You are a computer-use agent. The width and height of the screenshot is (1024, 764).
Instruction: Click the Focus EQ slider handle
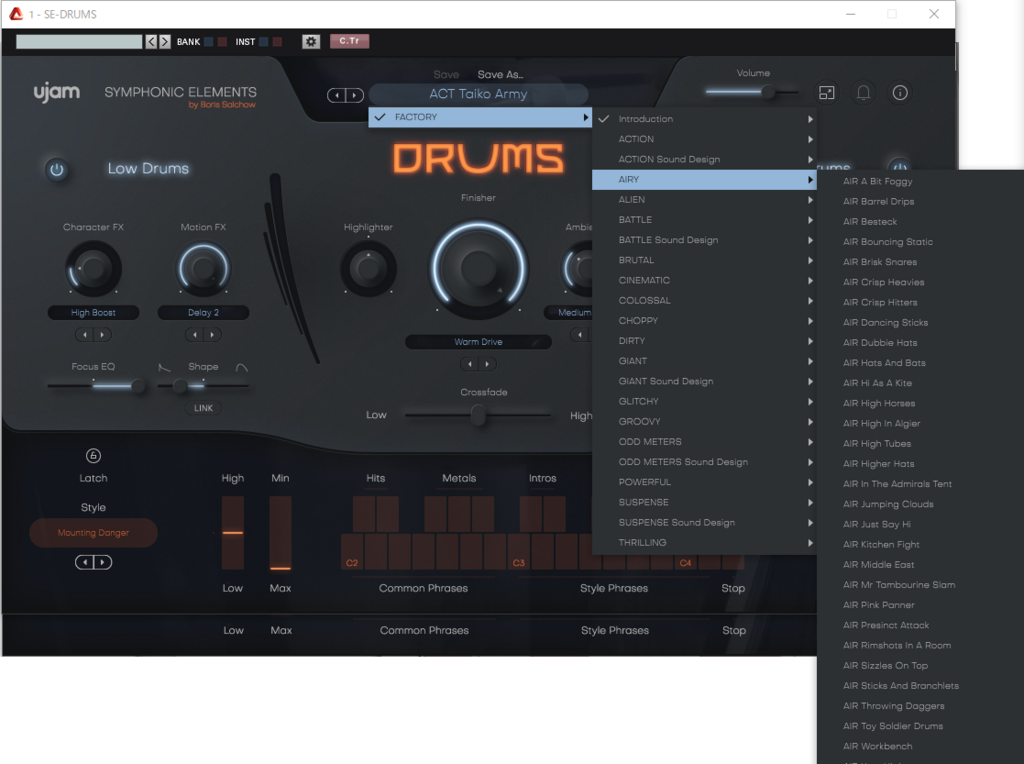point(138,386)
